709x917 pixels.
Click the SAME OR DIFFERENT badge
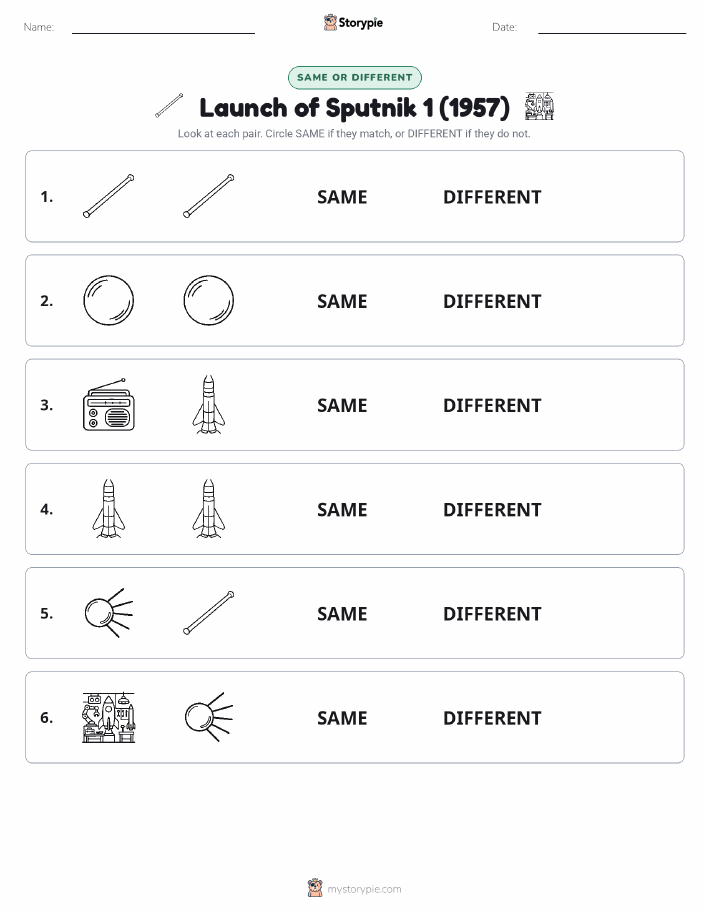coord(354,77)
